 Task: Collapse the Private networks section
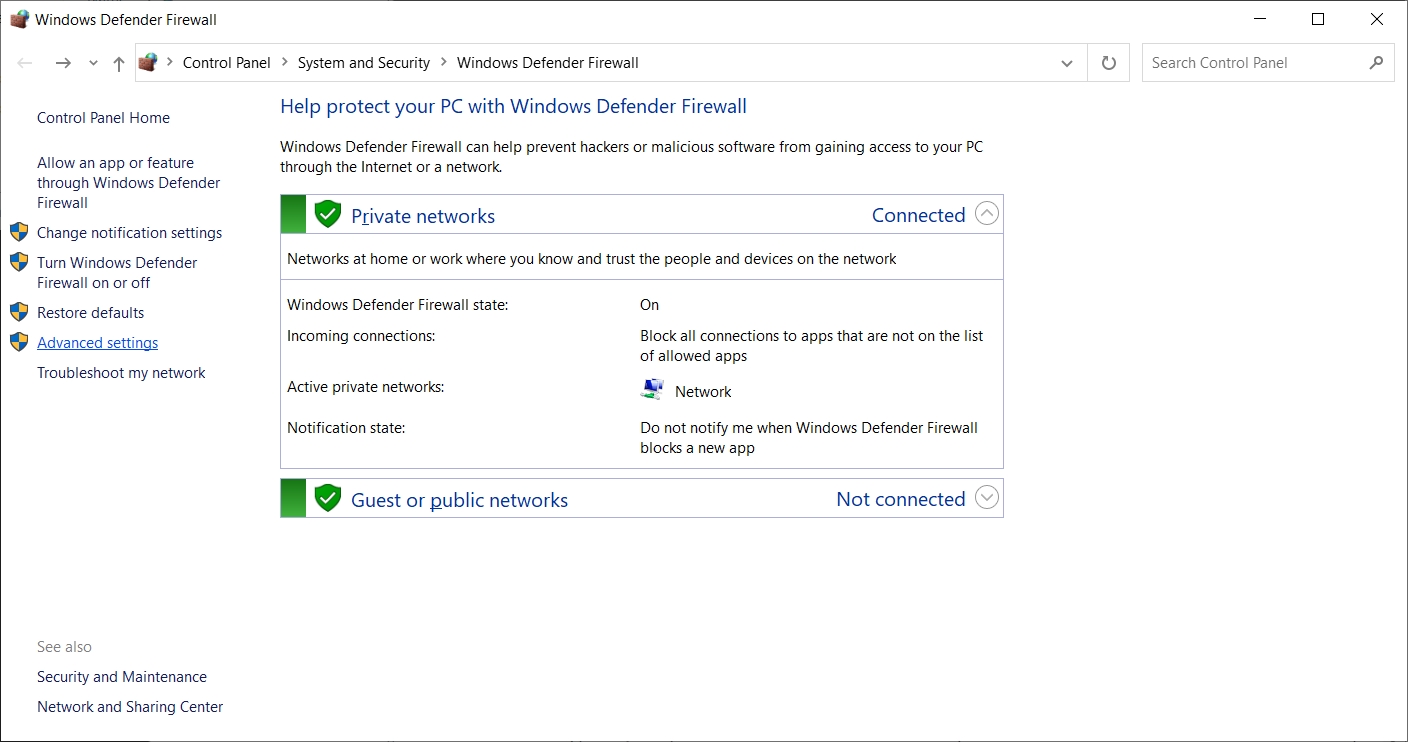coord(986,214)
